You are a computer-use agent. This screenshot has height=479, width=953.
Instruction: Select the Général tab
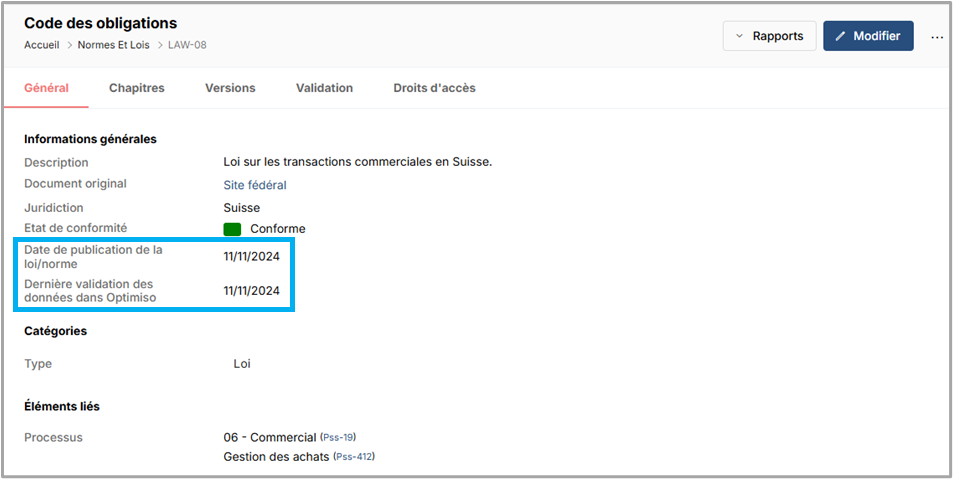coord(46,88)
